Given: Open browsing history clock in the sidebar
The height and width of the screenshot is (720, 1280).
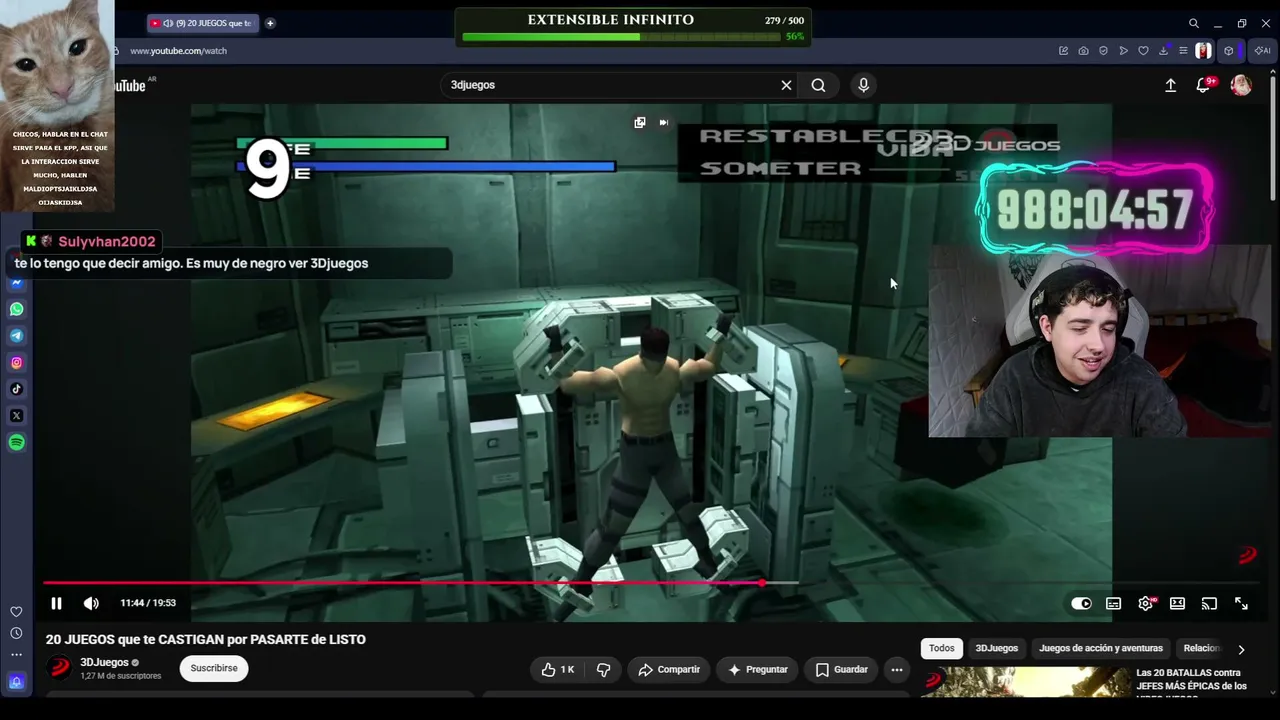Looking at the screenshot, I should coord(16,633).
